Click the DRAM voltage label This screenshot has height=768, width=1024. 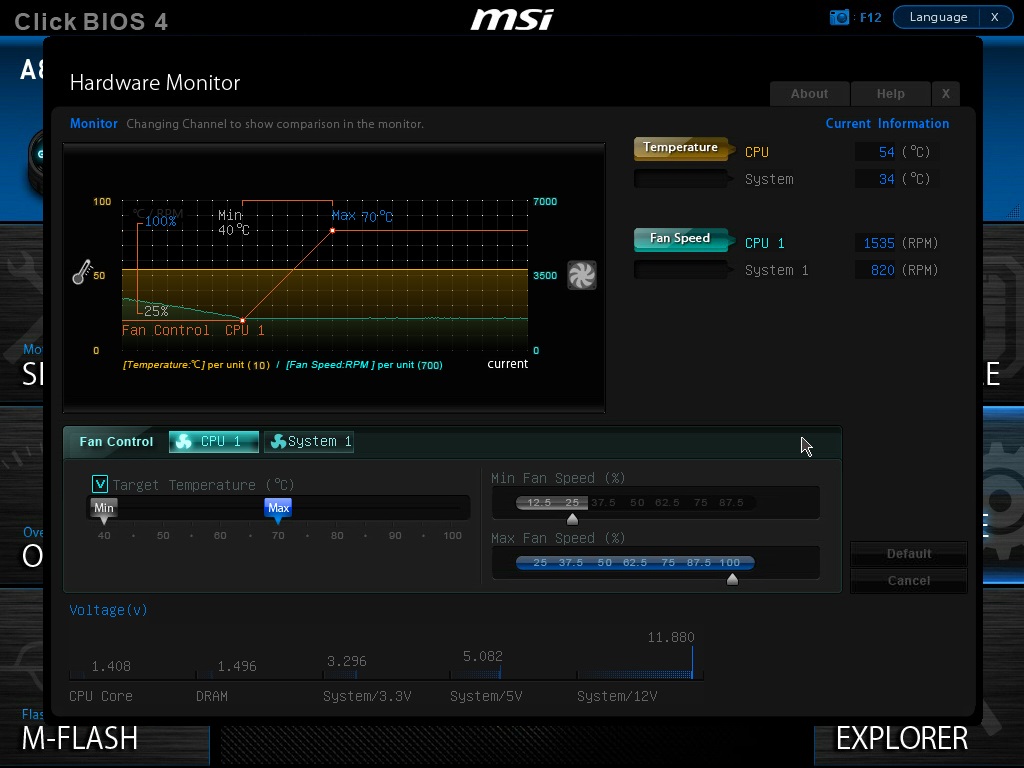pyautogui.click(x=212, y=696)
